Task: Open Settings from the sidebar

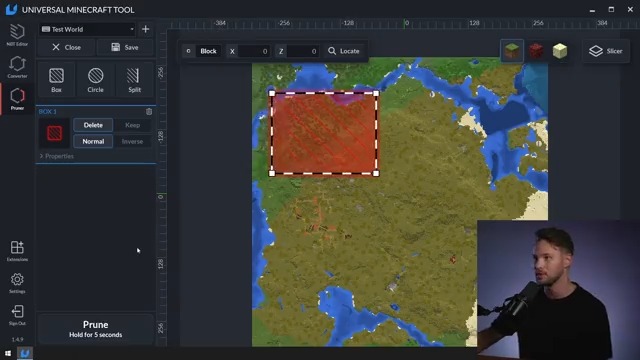Action: [17, 282]
